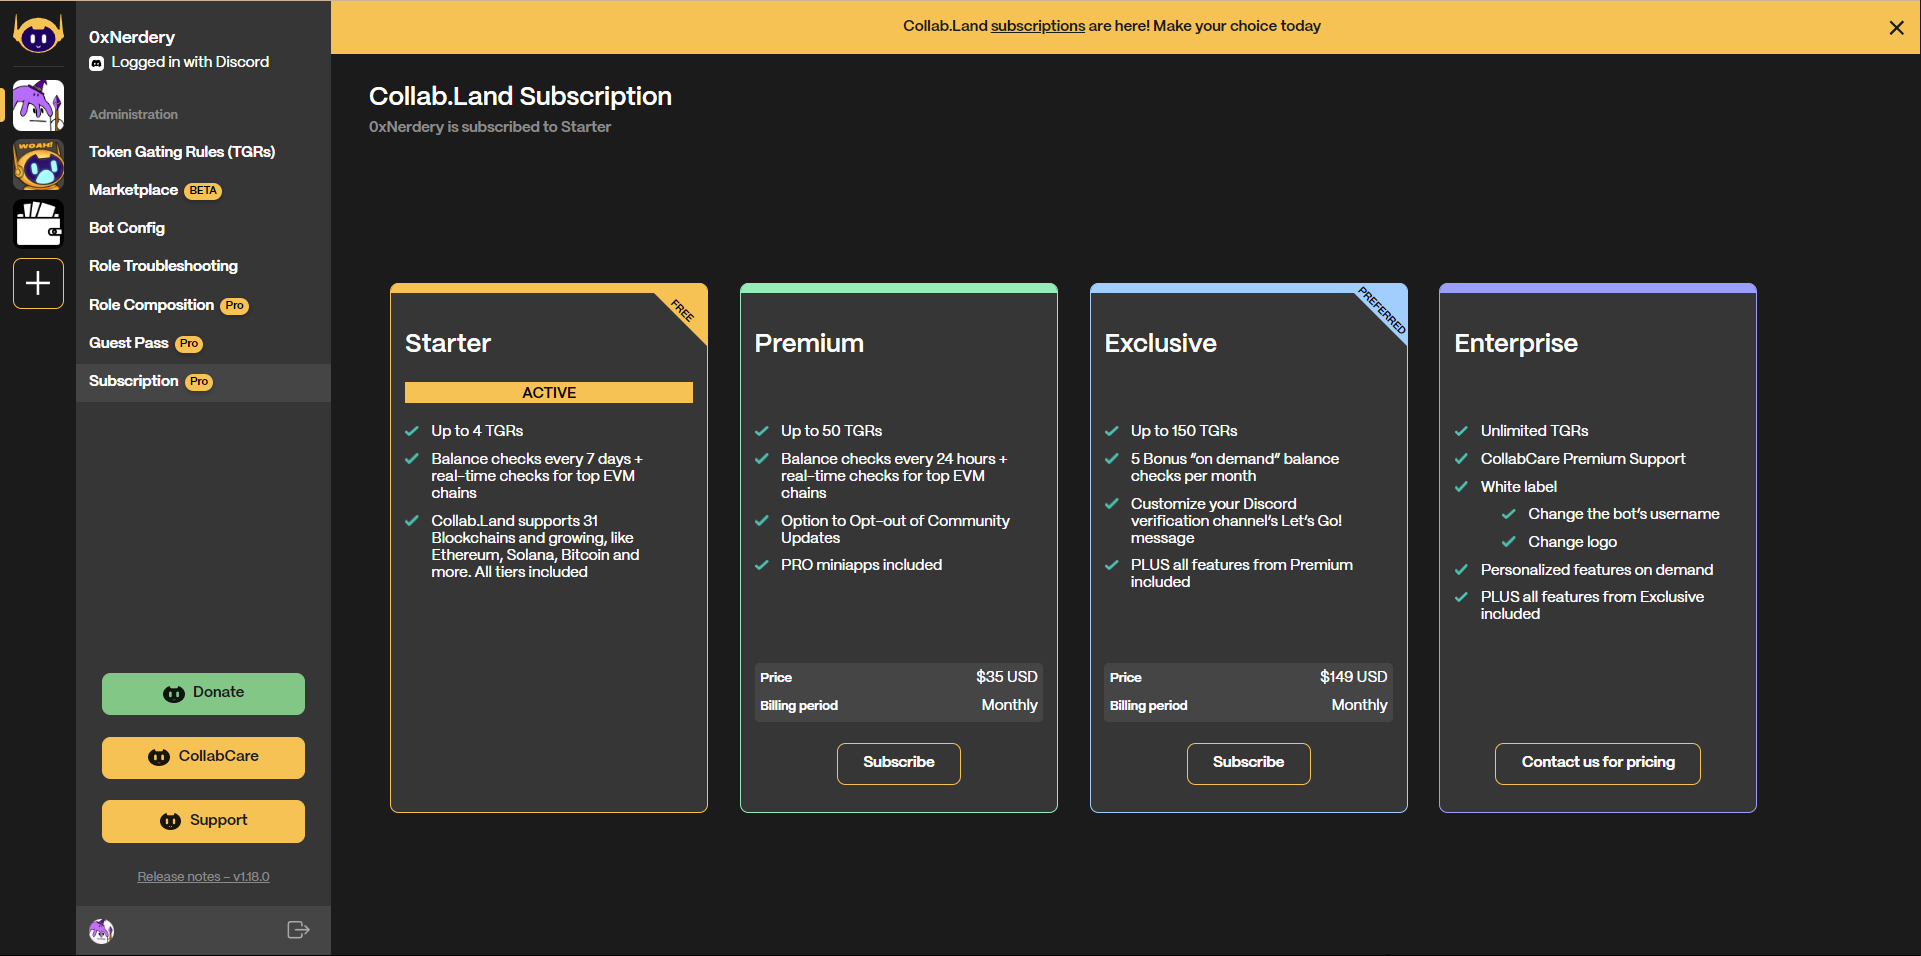Open Token Gating Rules (TGRs)
Image resolution: width=1921 pixels, height=956 pixels.
[182, 152]
